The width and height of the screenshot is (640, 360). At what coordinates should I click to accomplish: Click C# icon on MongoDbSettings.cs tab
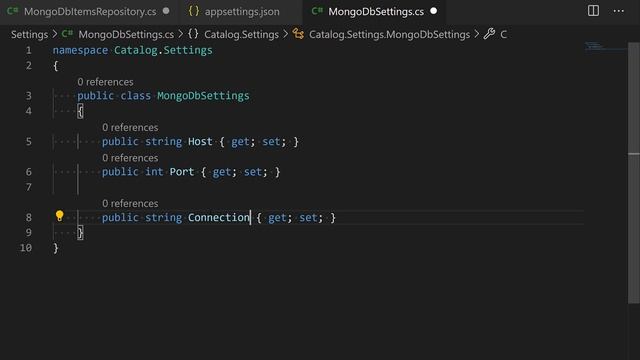(x=317, y=11)
